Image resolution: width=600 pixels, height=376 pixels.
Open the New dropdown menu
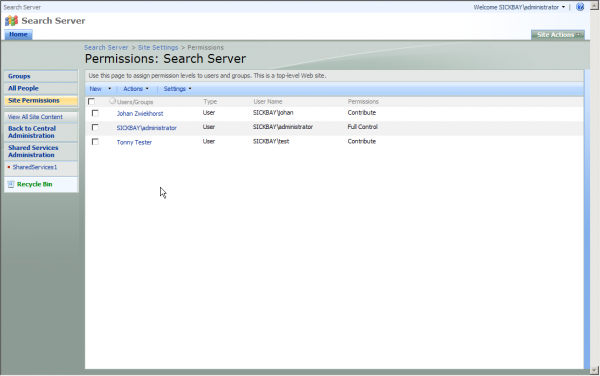pos(100,89)
